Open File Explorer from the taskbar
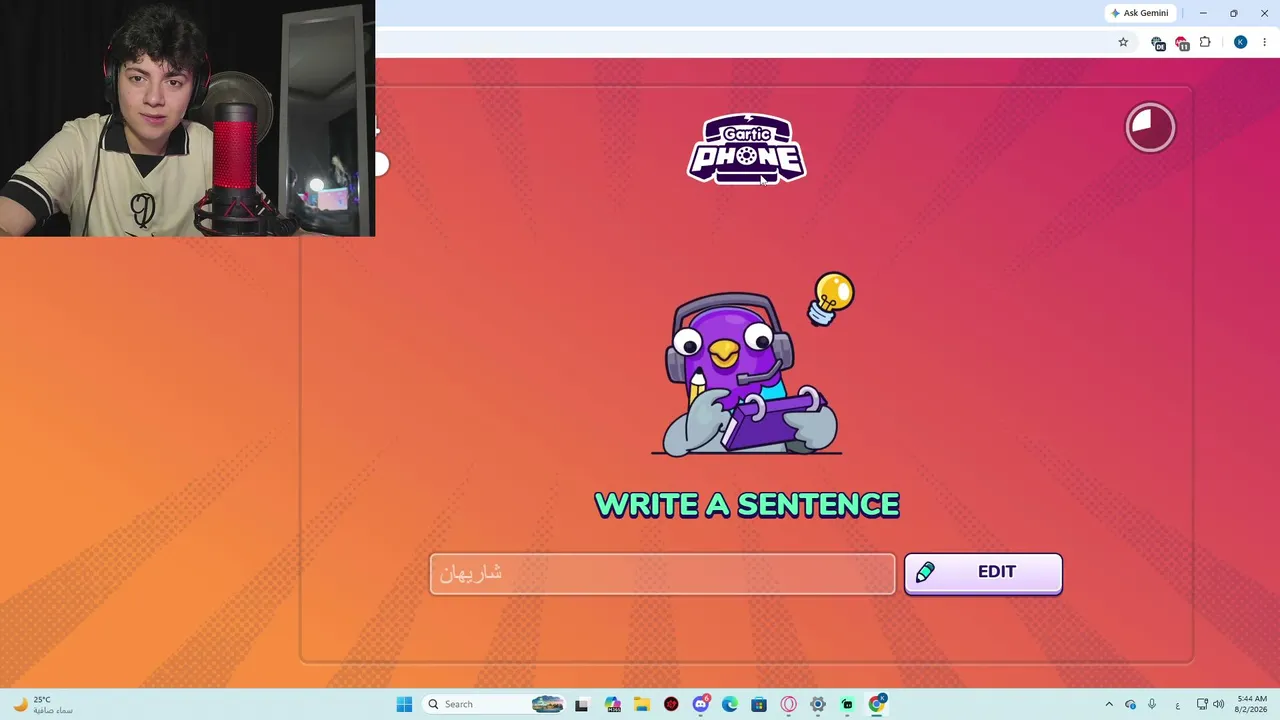1280x720 pixels. point(641,704)
